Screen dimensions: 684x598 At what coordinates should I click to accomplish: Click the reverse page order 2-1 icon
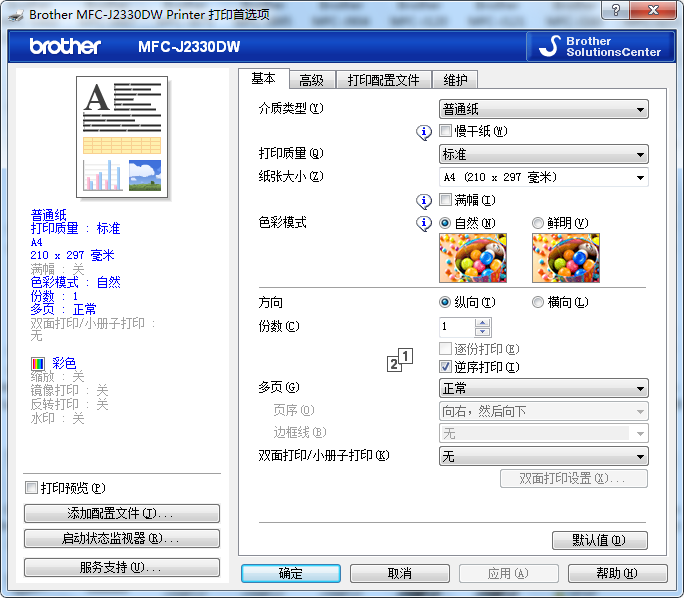coord(400,360)
